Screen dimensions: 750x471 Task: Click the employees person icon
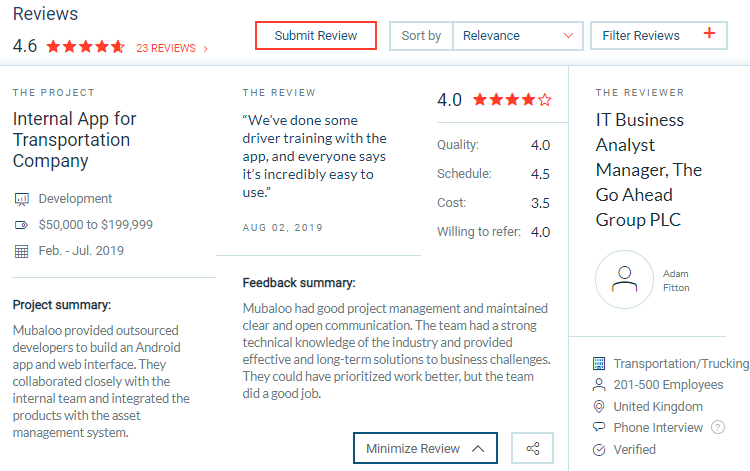[x=599, y=384]
